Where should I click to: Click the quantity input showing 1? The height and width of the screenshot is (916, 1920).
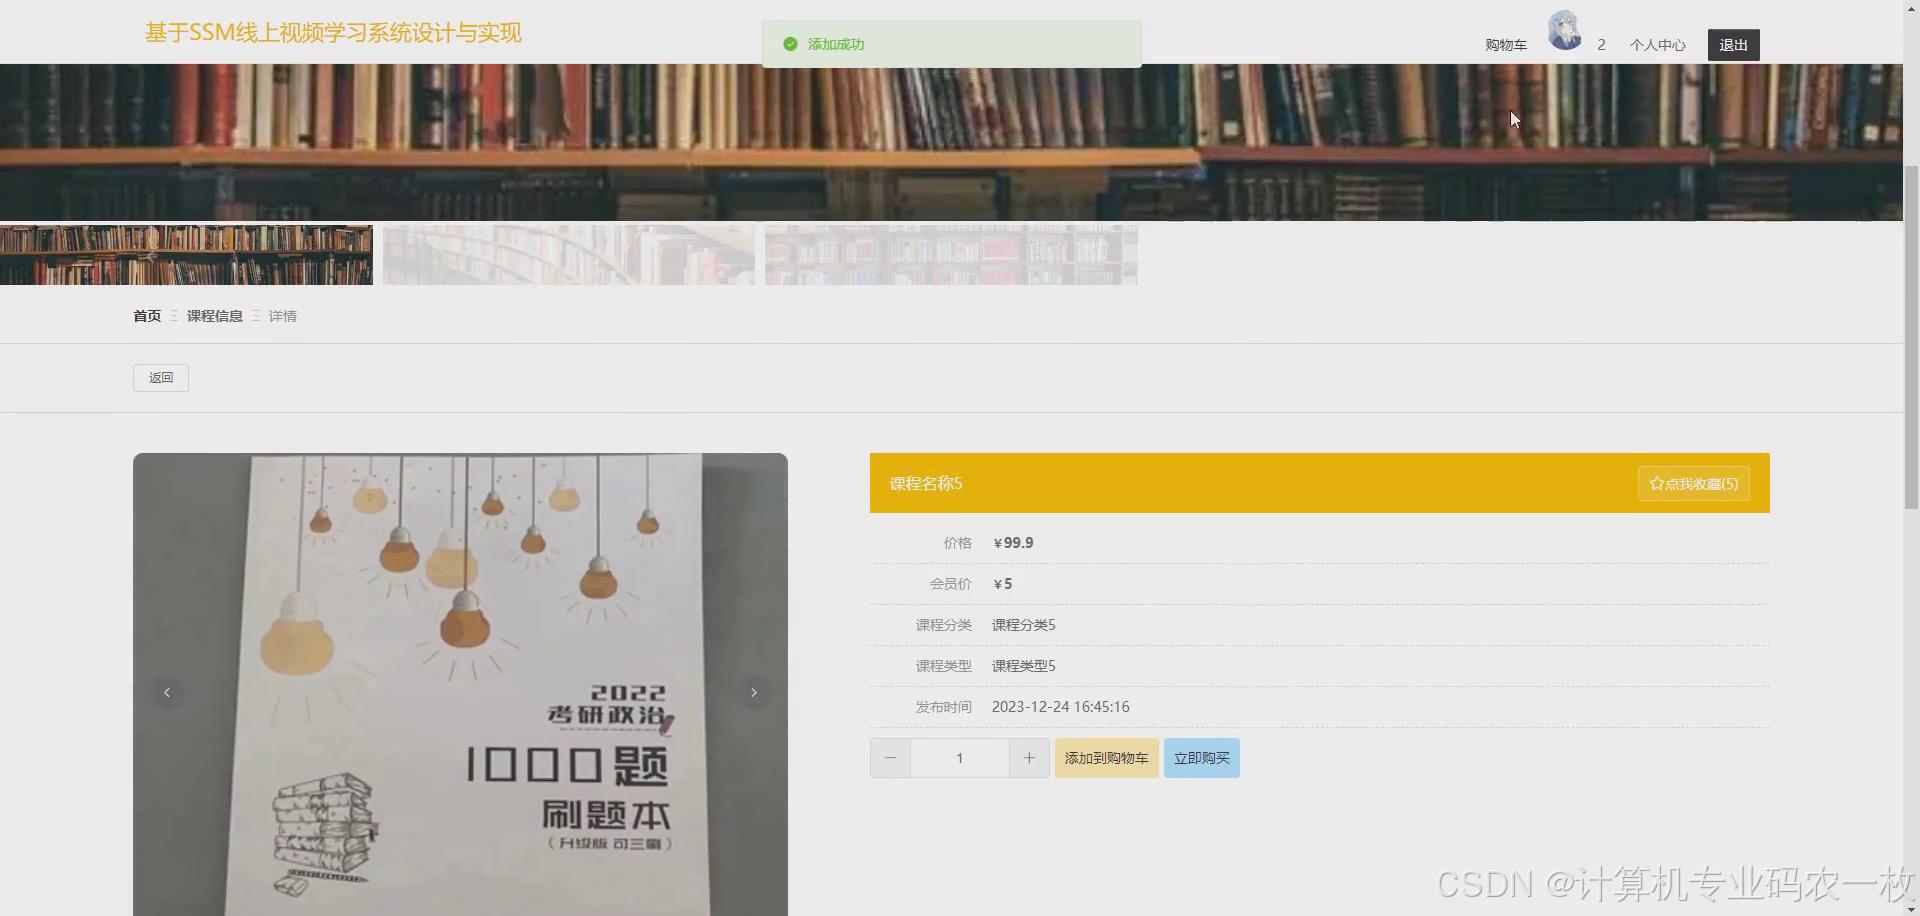959,758
